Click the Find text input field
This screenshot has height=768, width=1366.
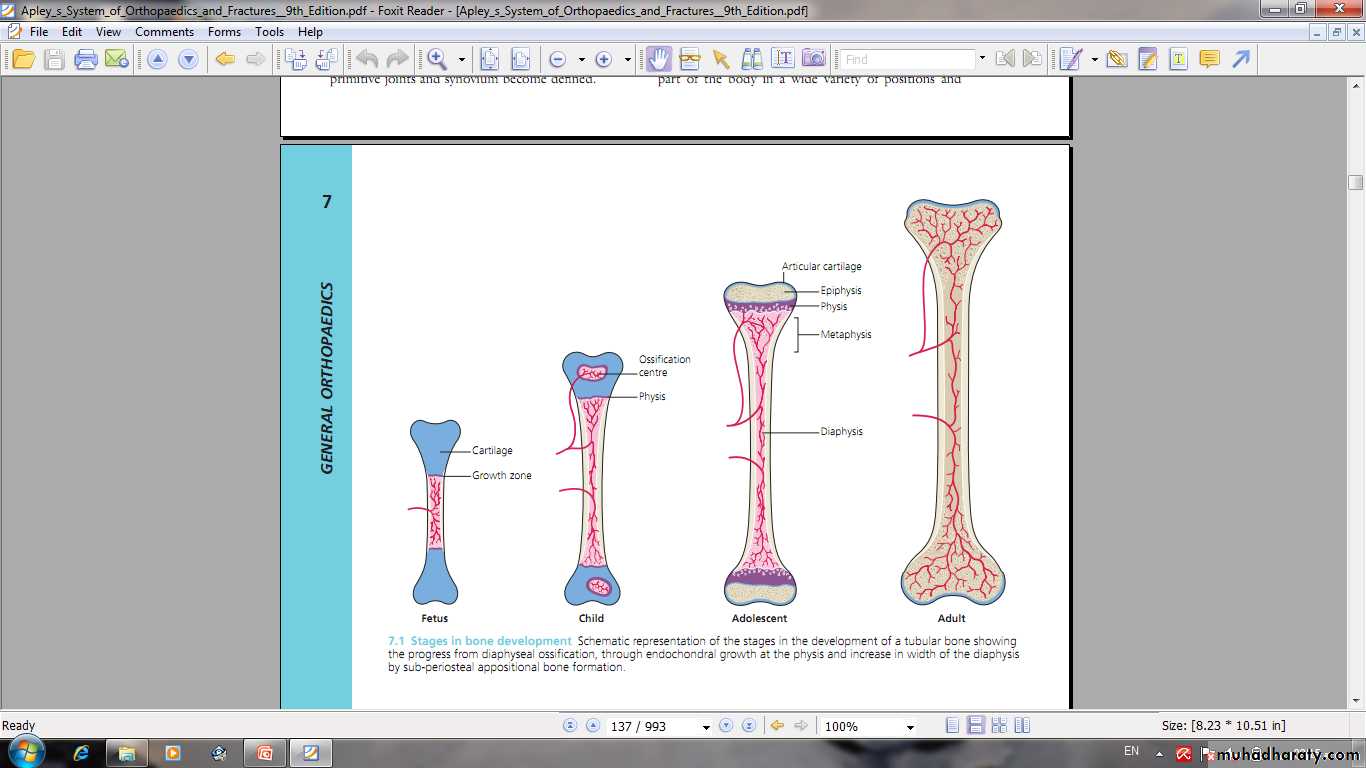point(906,59)
